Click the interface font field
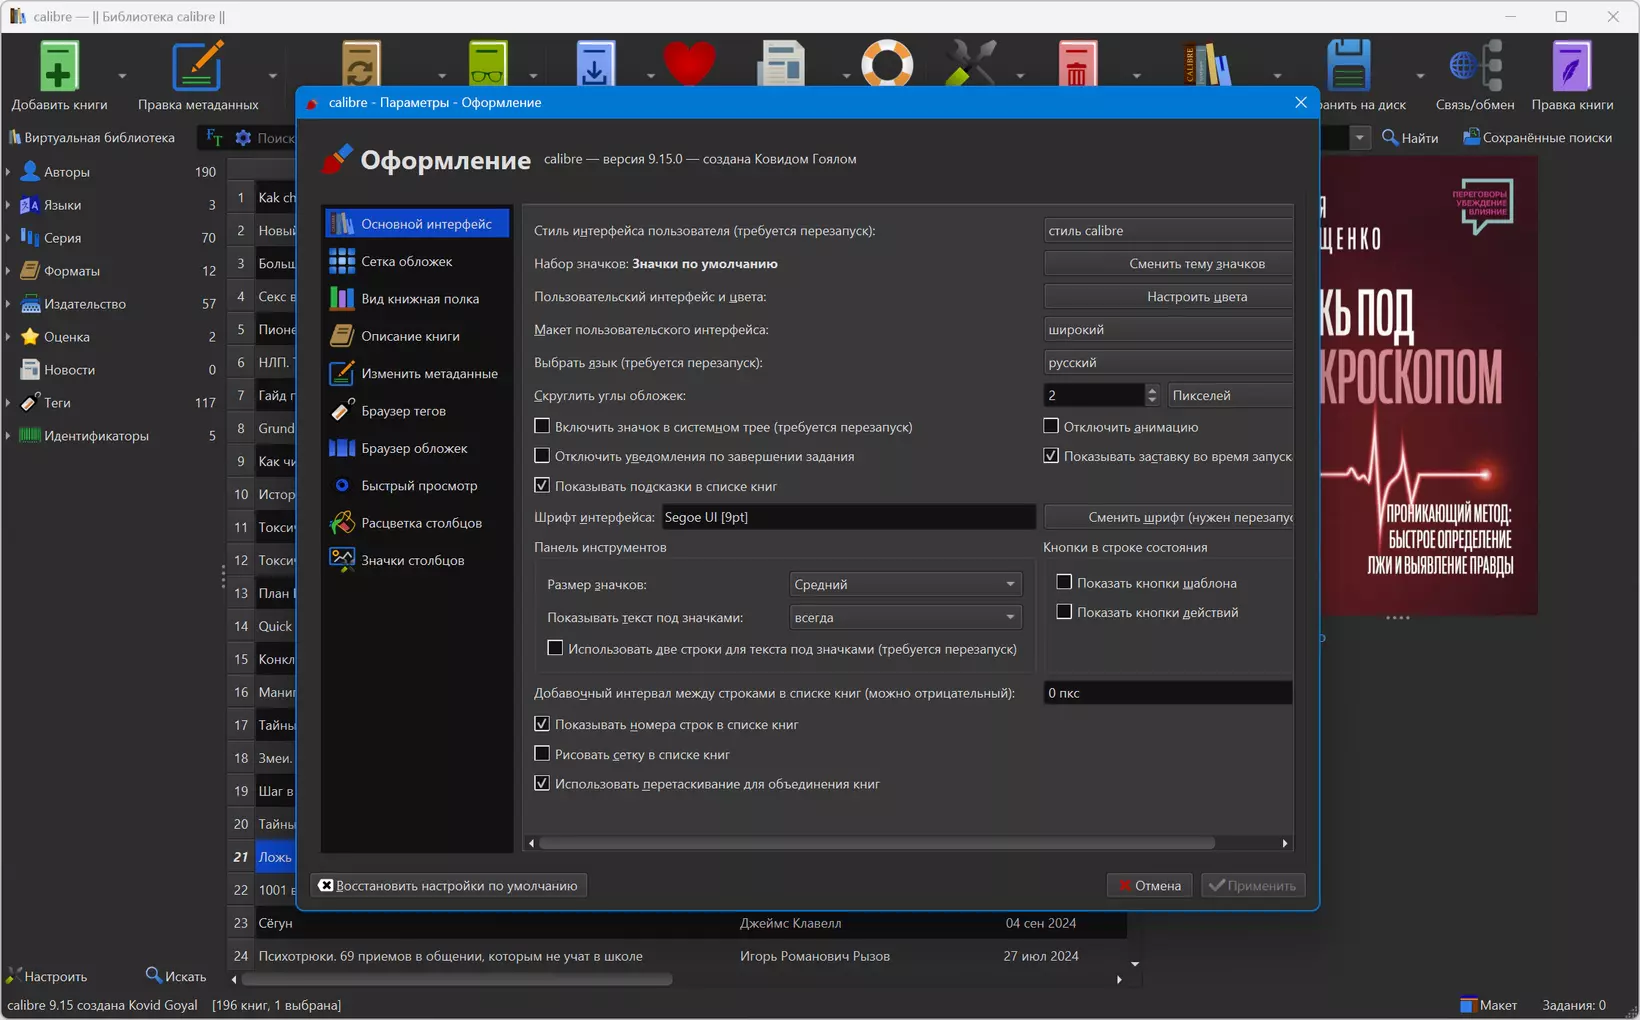Viewport: 1640px width, 1020px height. click(847, 517)
